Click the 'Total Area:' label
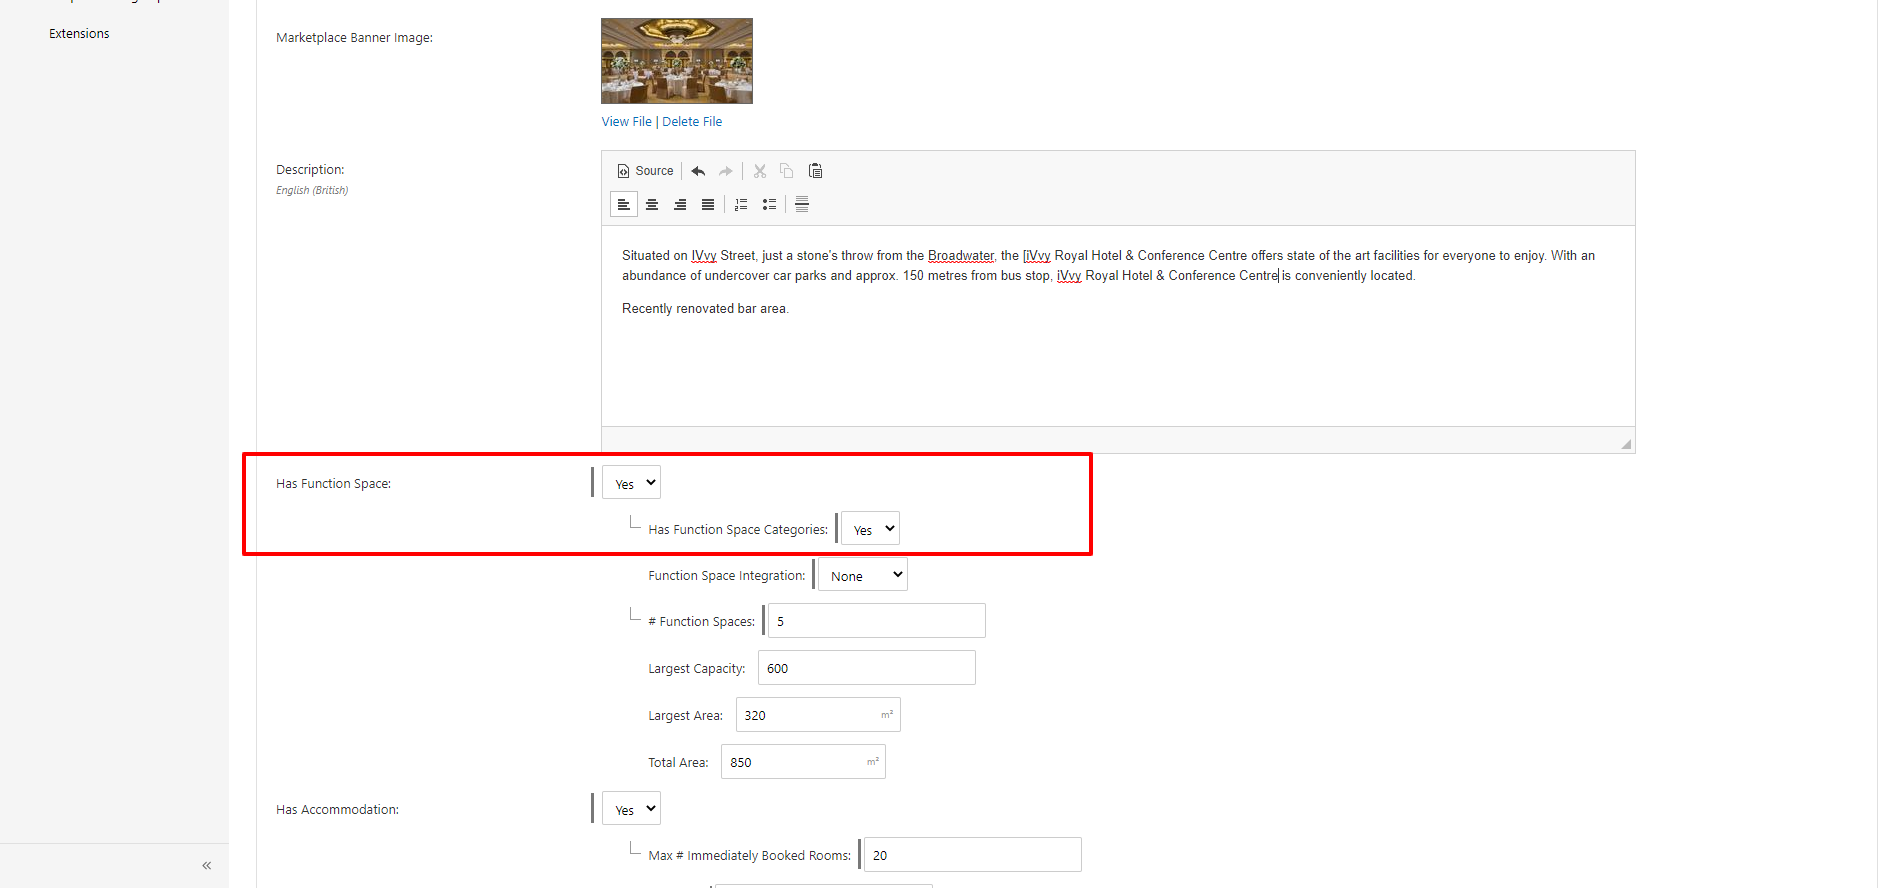1903x888 pixels. 678,763
